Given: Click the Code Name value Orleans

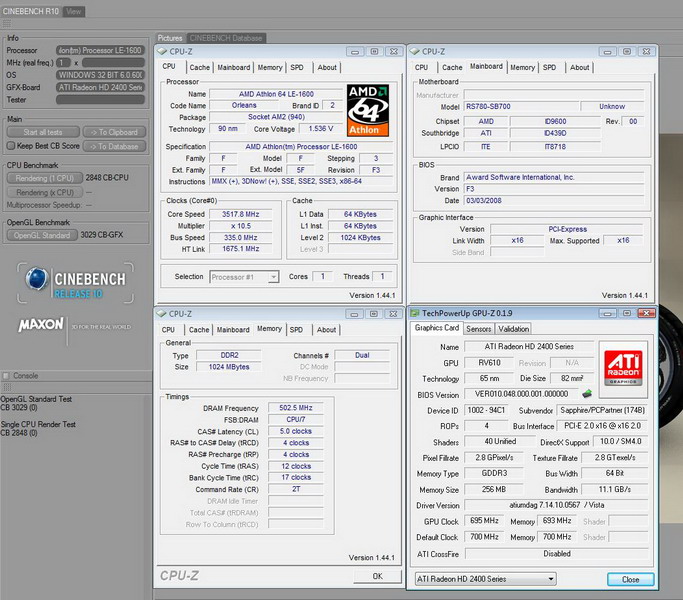Looking at the screenshot, I should pos(244,105).
